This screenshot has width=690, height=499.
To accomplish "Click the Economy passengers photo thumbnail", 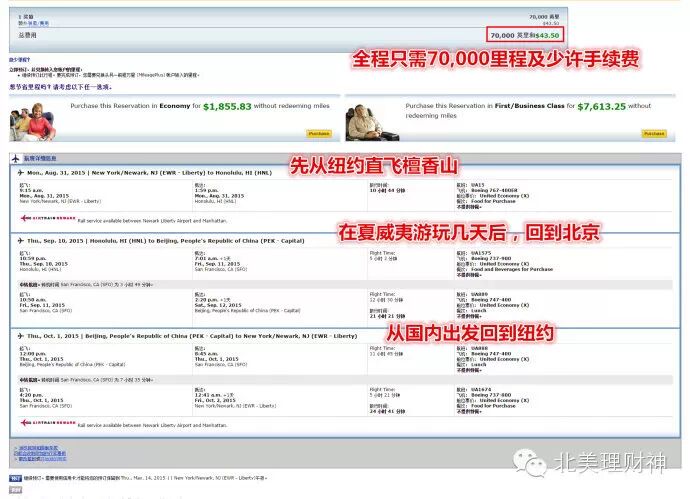I will pyautogui.click(x=33, y=122).
